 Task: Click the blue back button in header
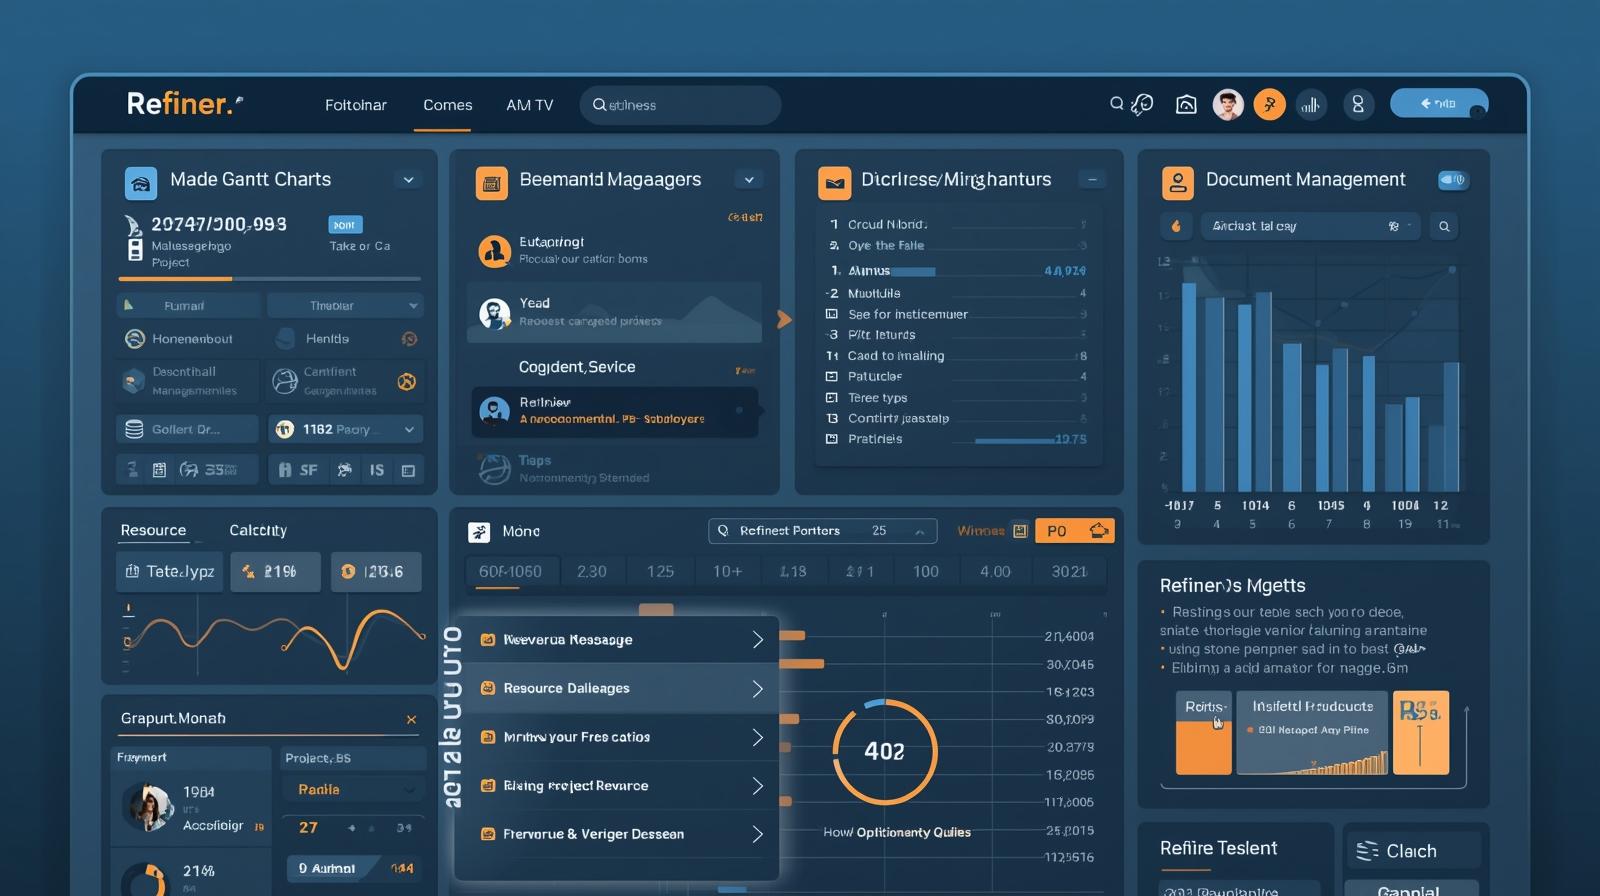1438,103
